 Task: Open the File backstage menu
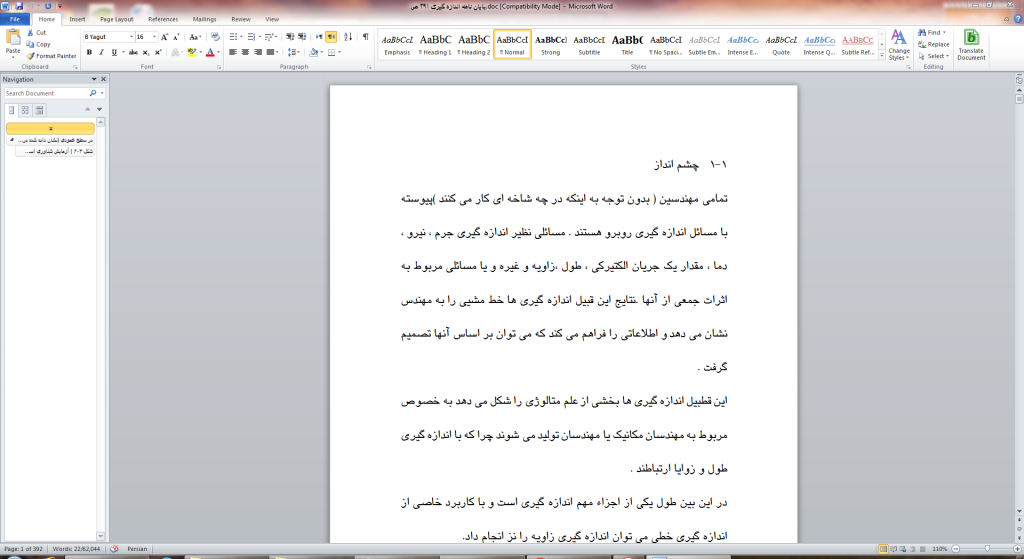click(15, 19)
